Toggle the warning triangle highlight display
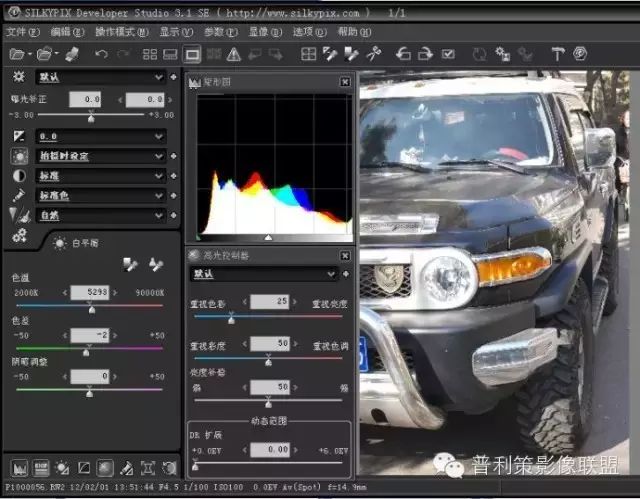640x499 pixels. (233, 54)
